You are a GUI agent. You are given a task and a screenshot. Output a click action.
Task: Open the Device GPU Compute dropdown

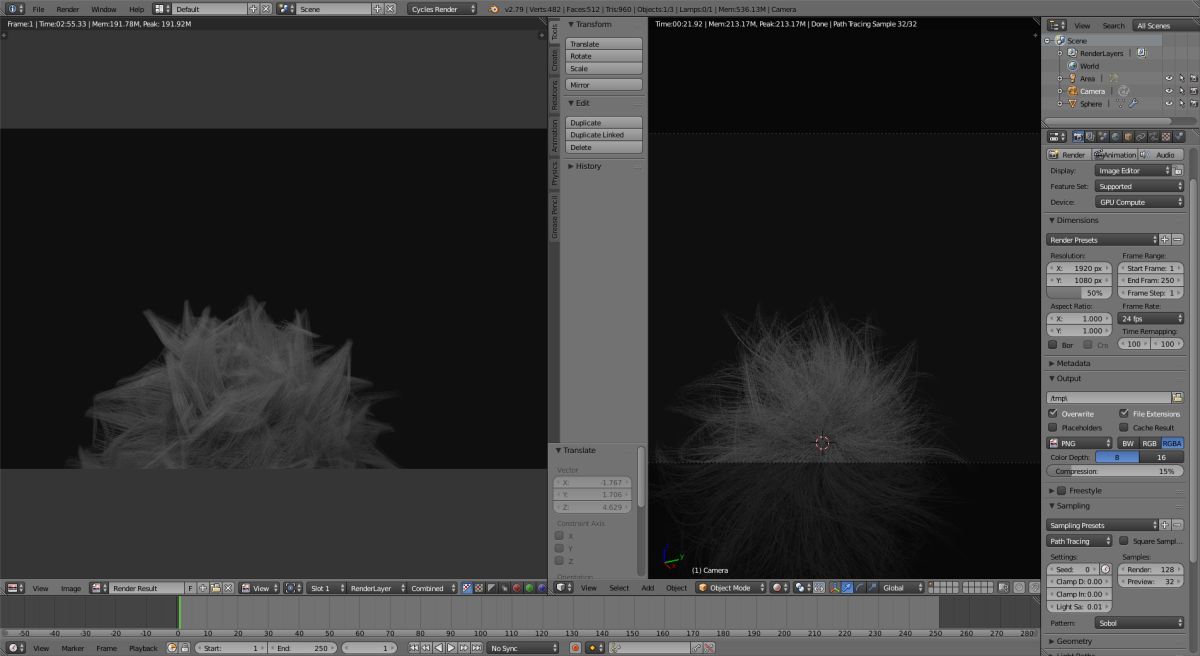(1139, 202)
